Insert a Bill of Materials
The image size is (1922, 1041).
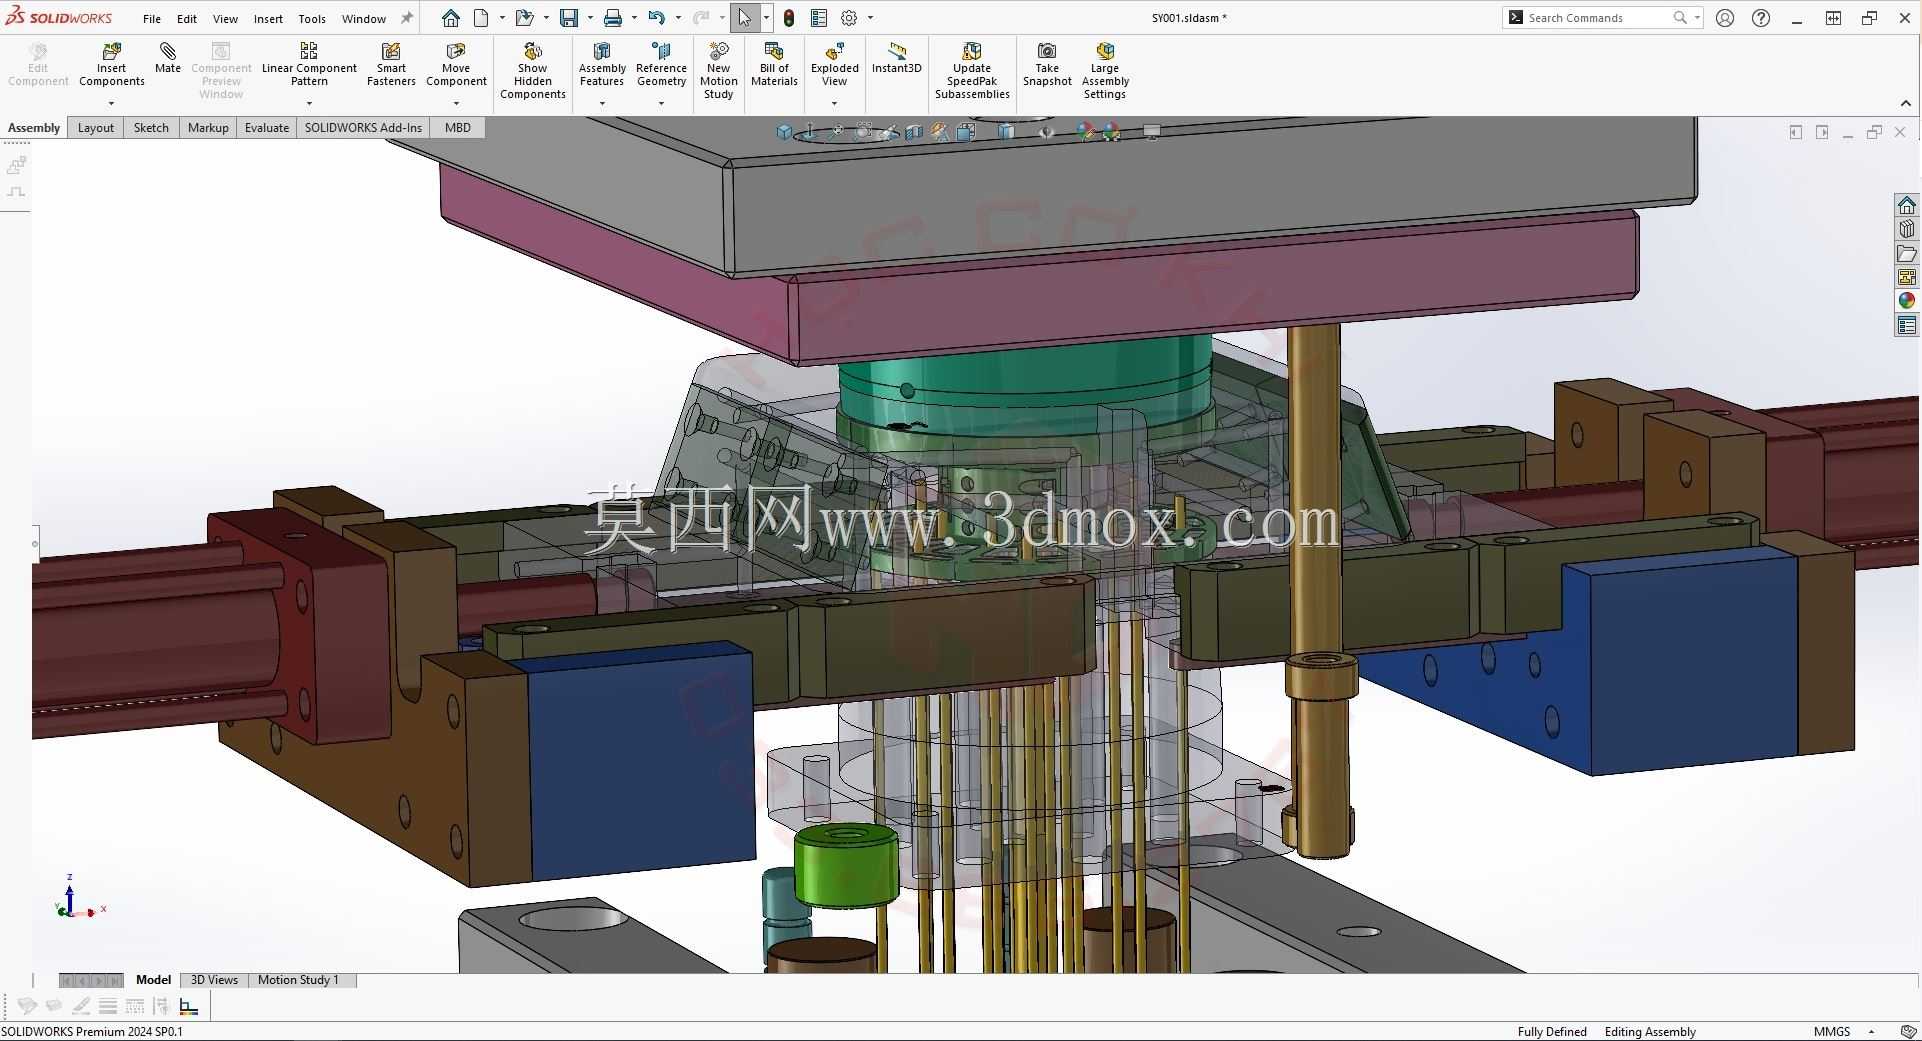pyautogui.click(x=774, y=66)
